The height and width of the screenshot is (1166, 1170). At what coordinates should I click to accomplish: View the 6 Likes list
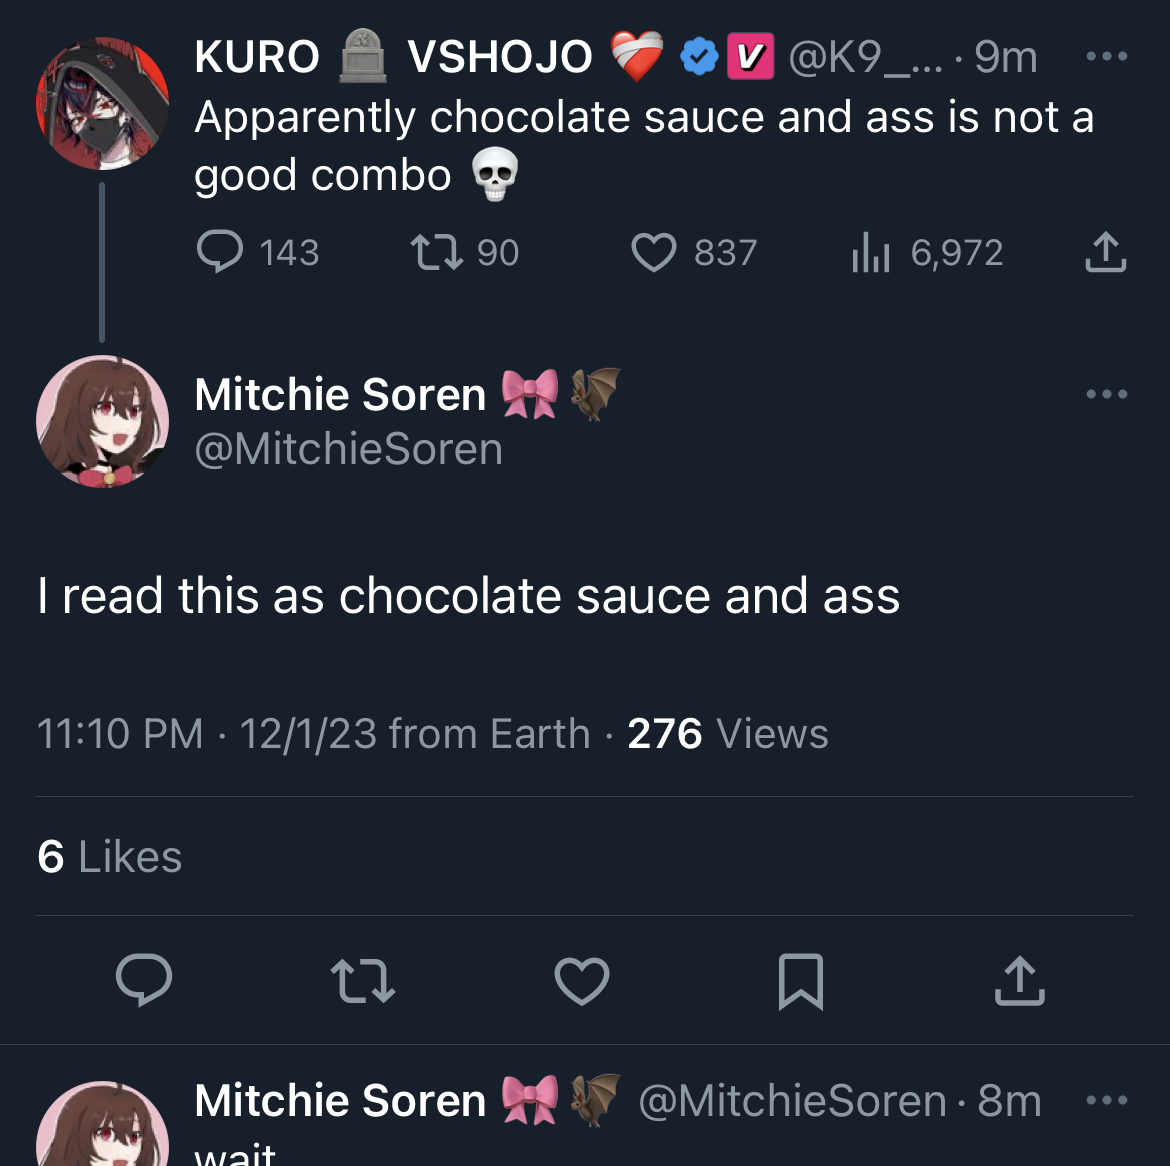pyautogui.click(x=110, y=857)
